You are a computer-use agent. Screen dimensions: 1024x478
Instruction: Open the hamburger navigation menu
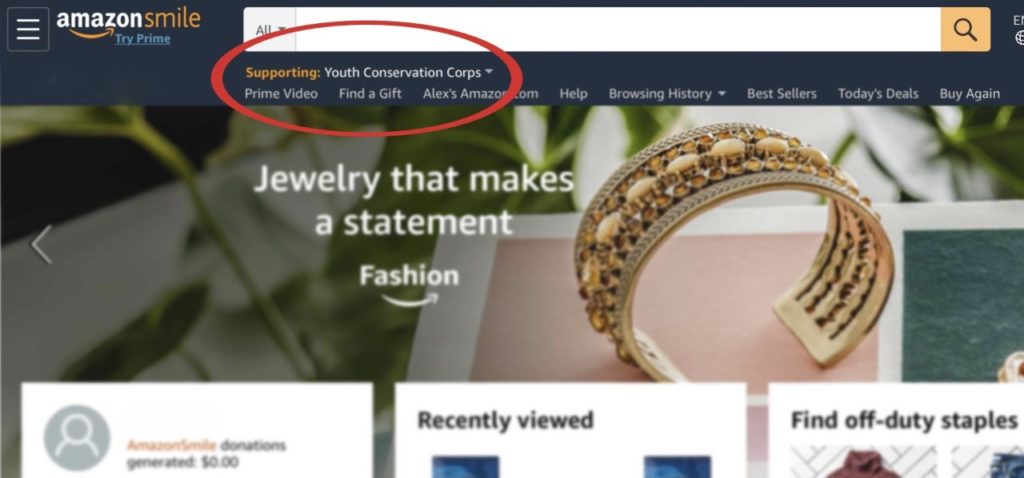point(28,29)
